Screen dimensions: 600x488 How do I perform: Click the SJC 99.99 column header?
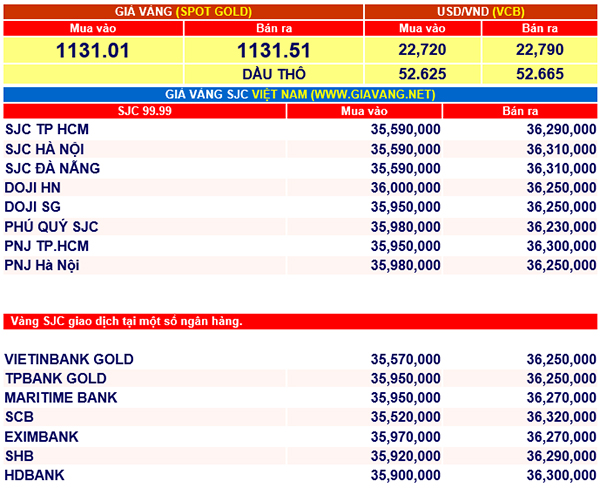pos(145,111)
